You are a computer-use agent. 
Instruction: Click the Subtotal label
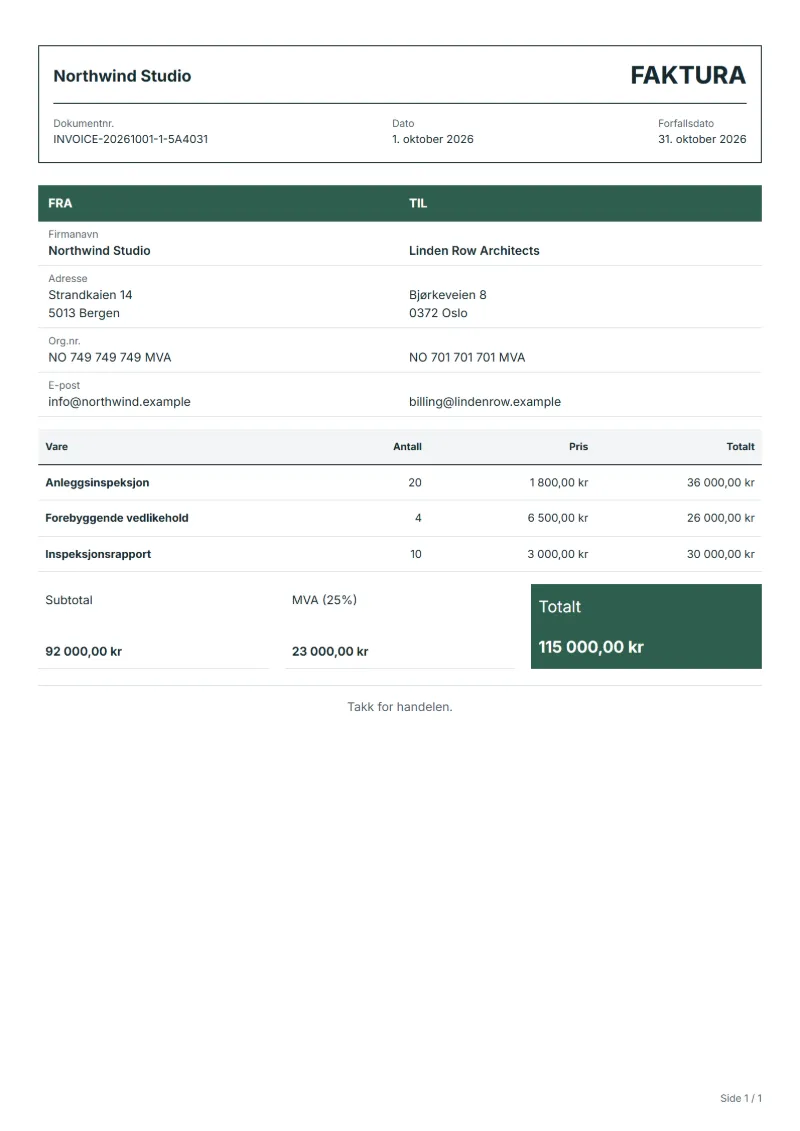pos(69,600)
